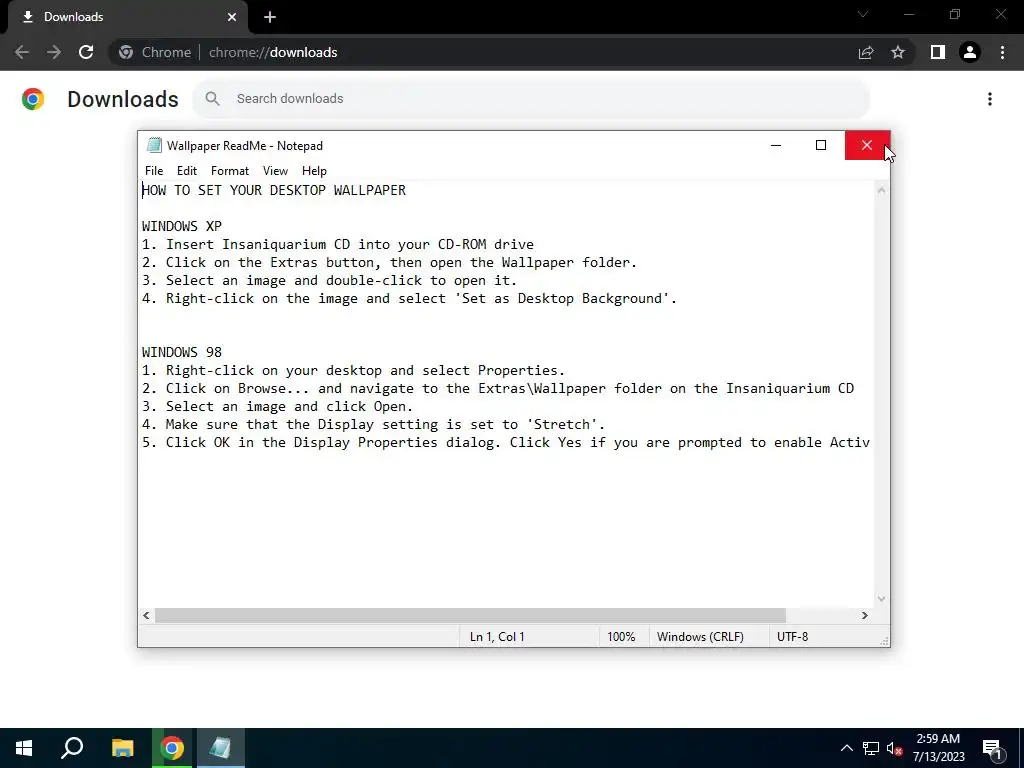Open the Downloads page more actions menu
This screenshot has height=768, width=1024.
click(990, 99)
